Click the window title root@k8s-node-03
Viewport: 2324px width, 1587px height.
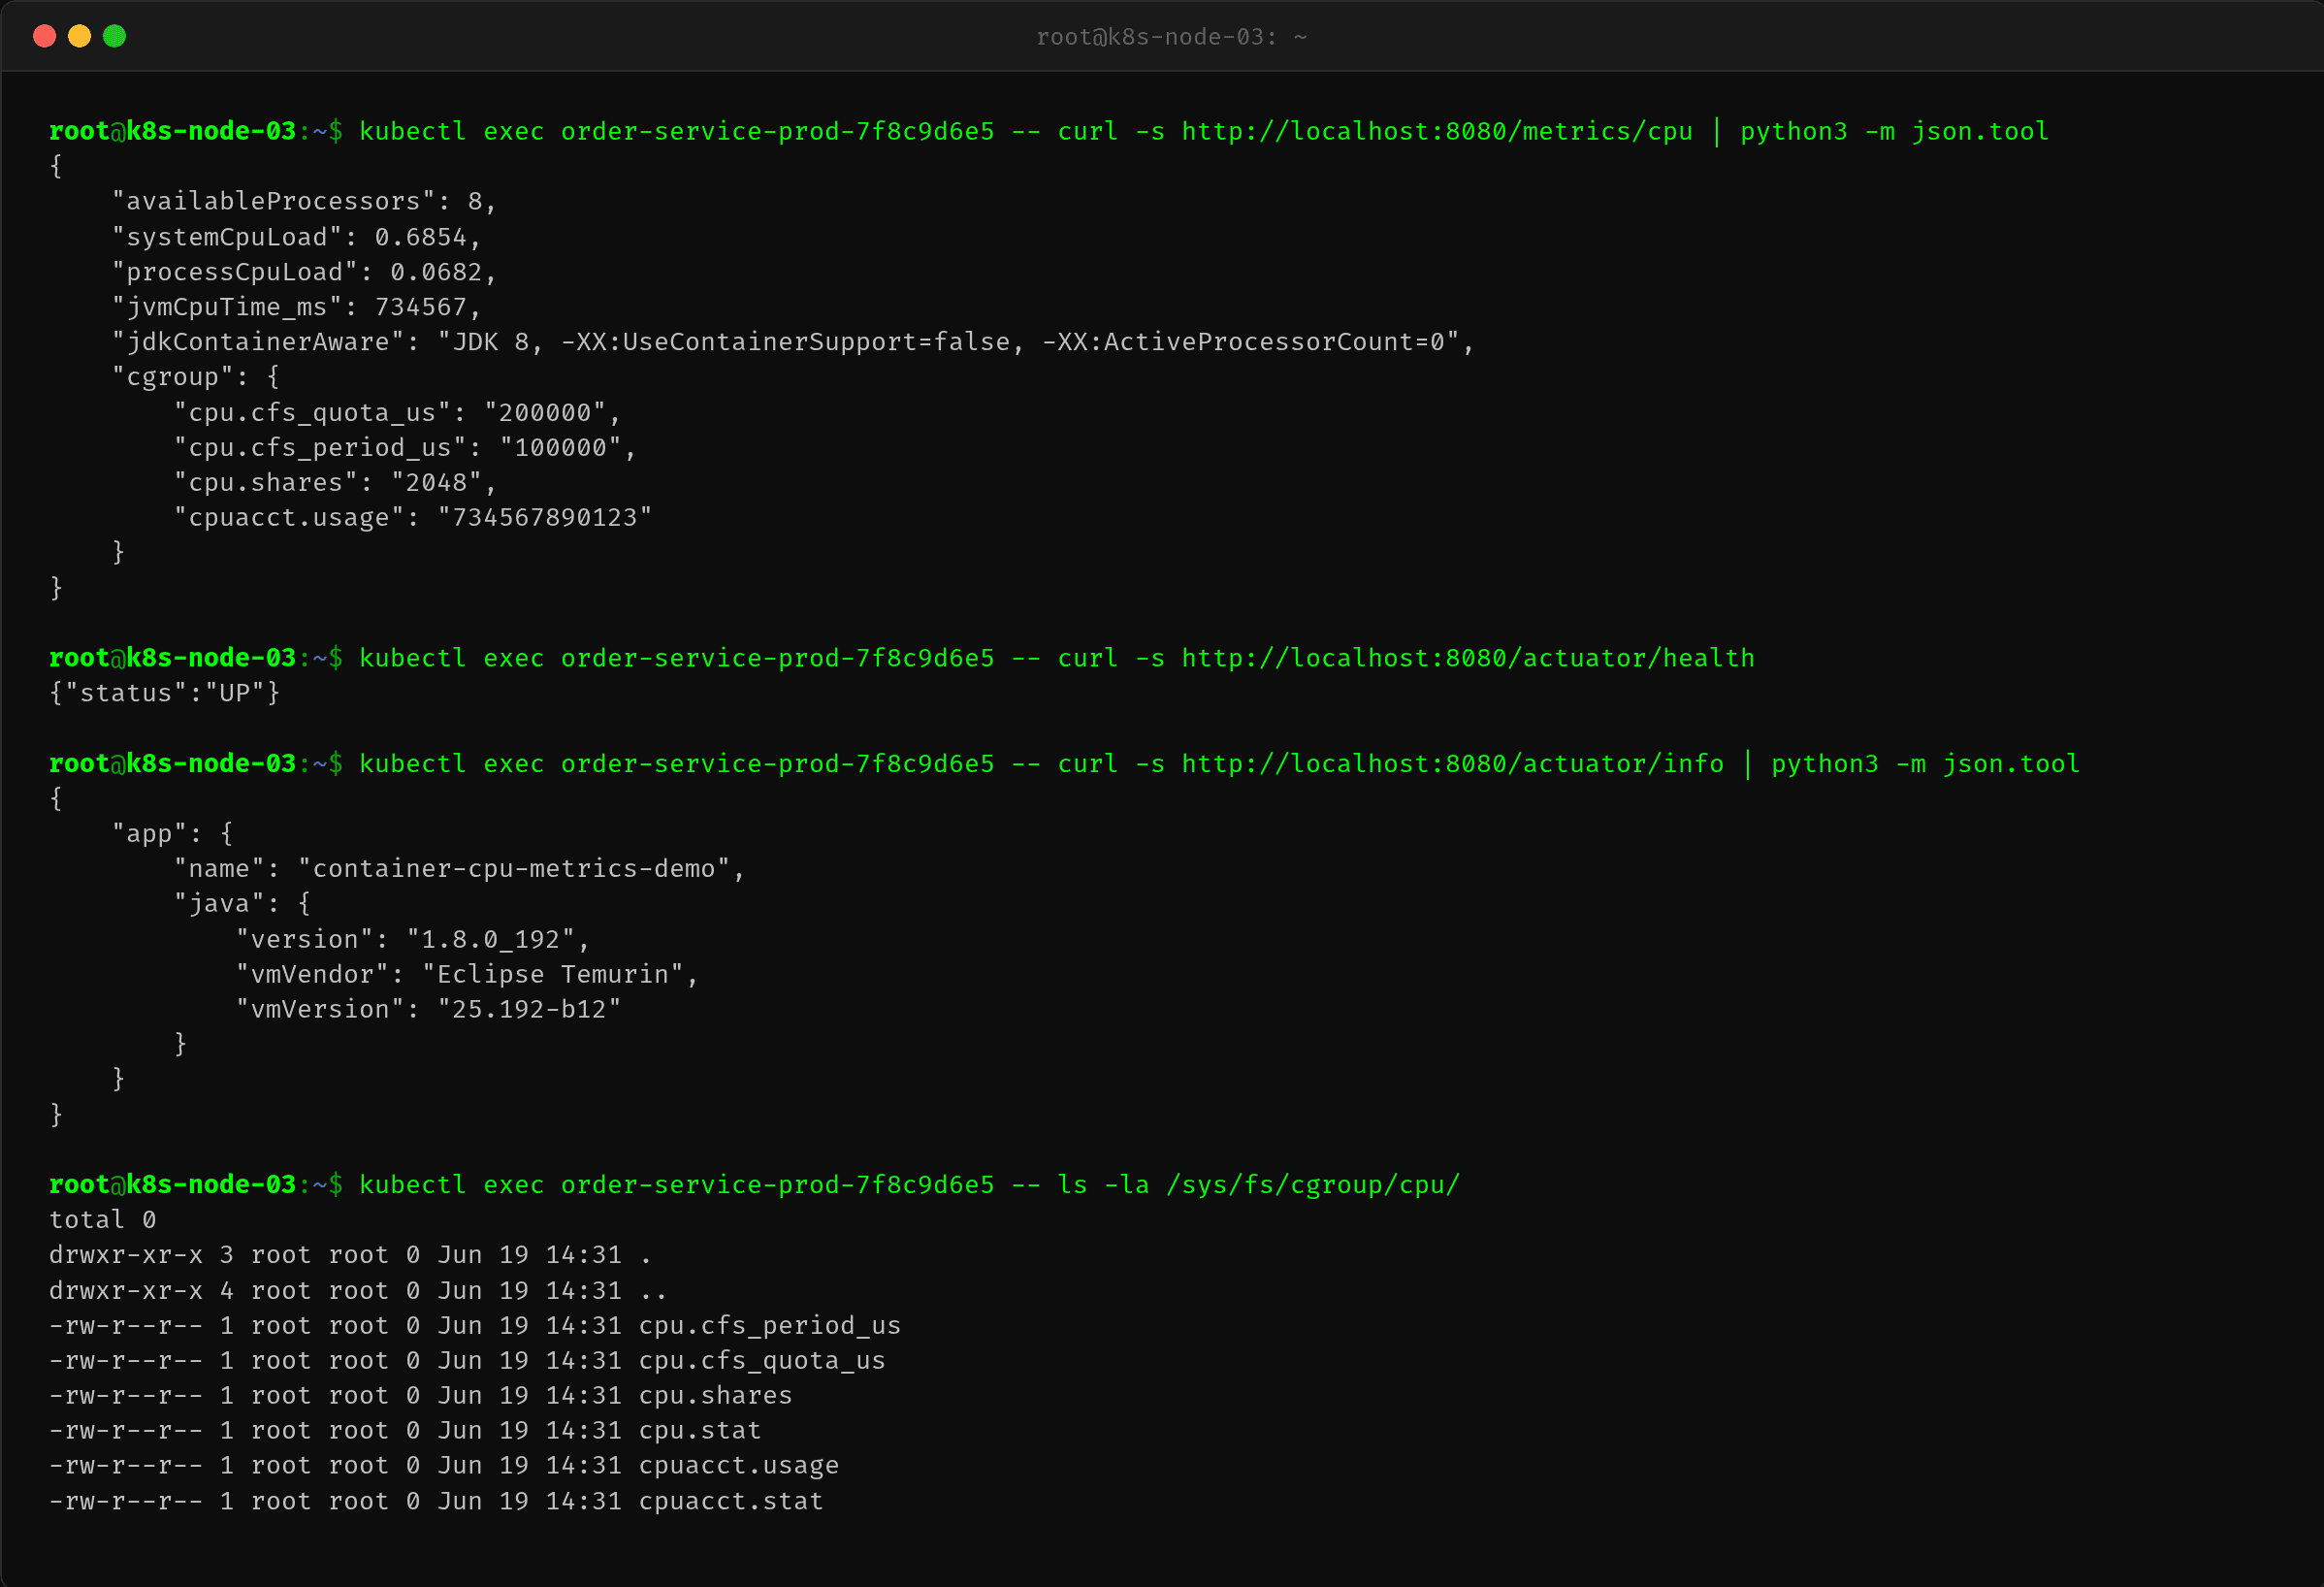coord(1171,37)
